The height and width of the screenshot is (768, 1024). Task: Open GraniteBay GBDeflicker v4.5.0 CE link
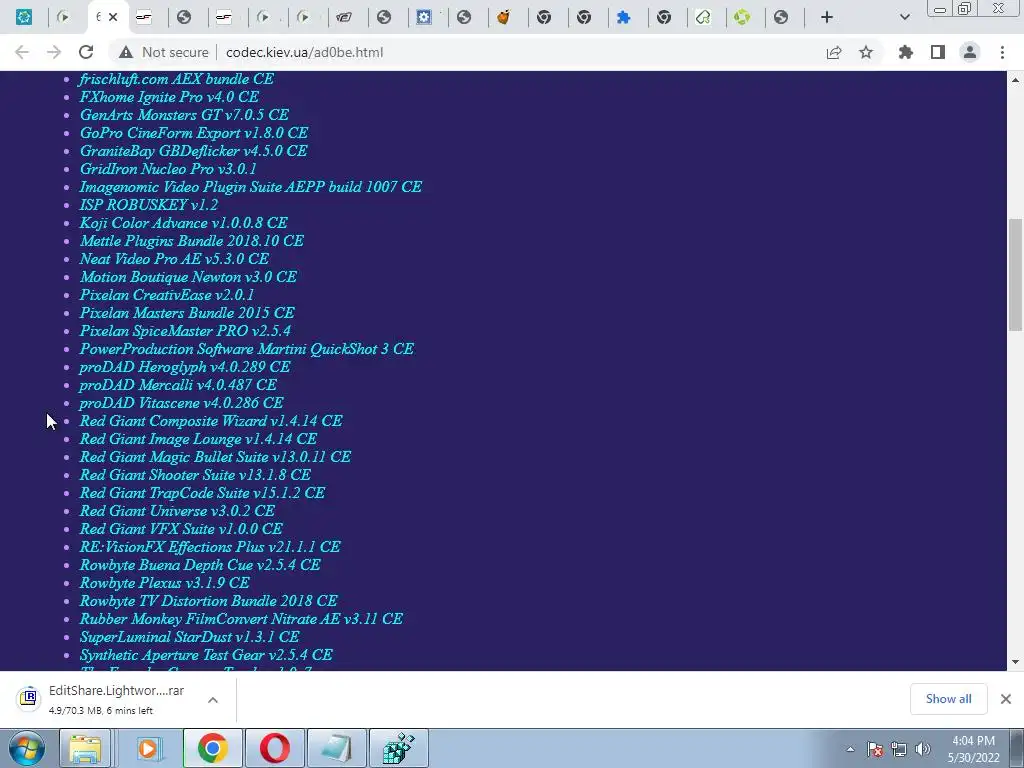(193, 151)
